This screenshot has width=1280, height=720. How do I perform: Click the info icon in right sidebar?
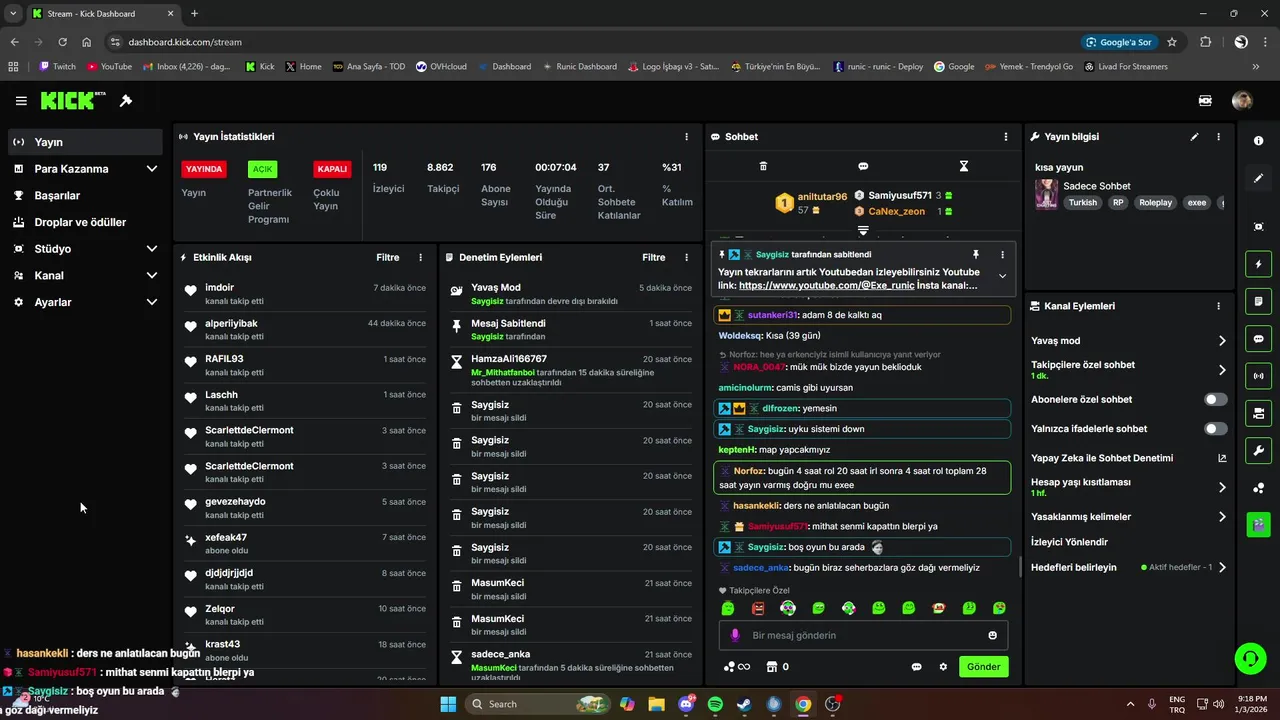(x=1258, y=141)
